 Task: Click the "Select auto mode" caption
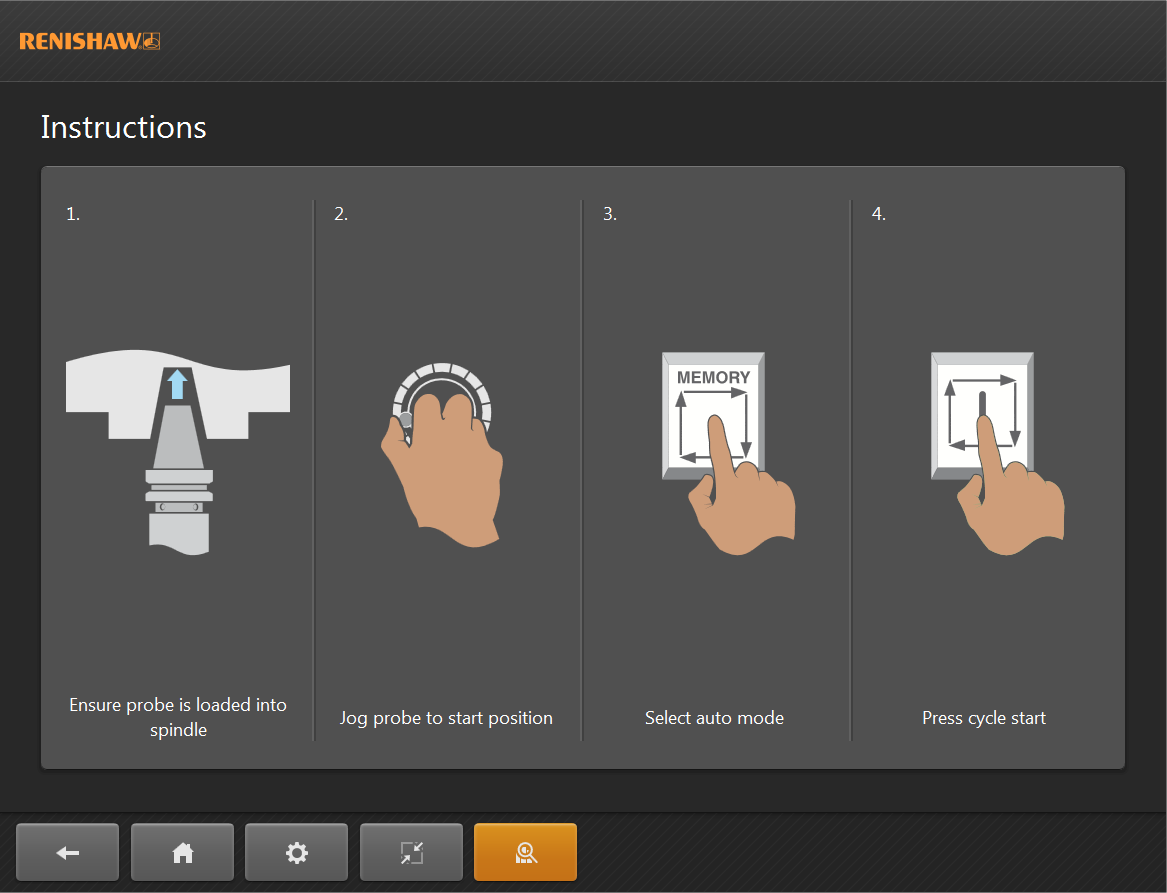714,718
